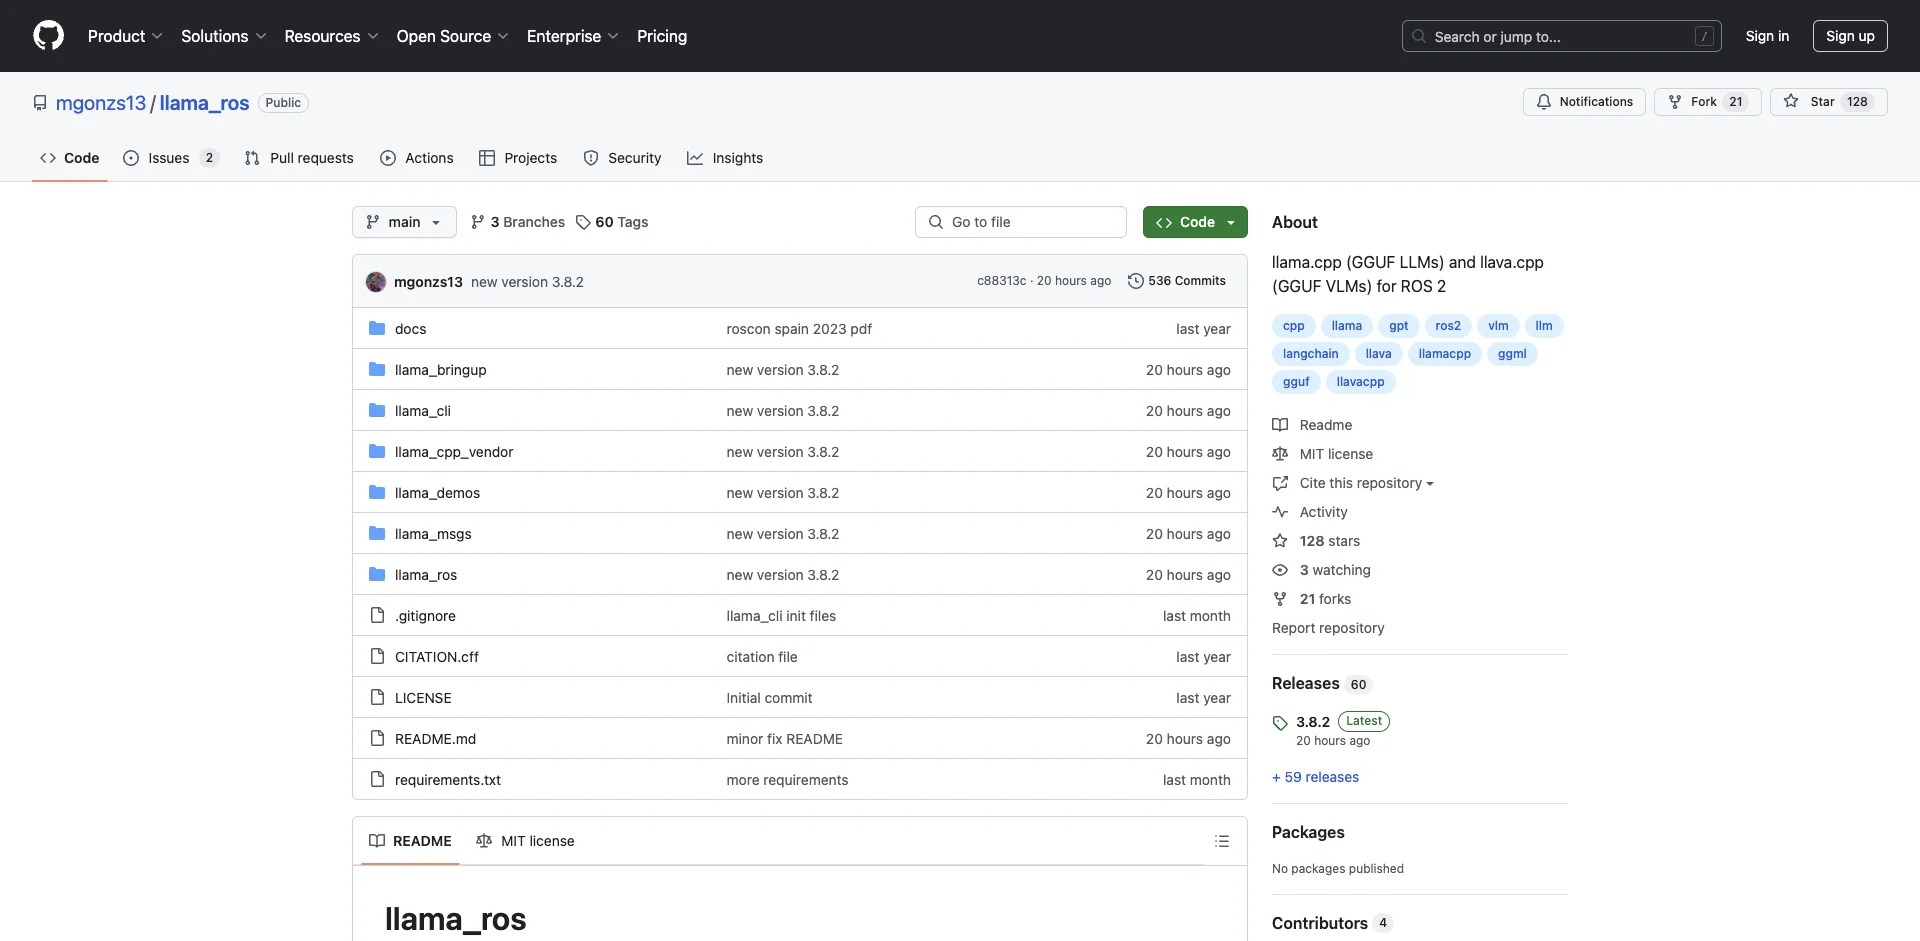The height and width of the screenshot is (941, 1920).
Task: Click the commit history clock icon
Action: click(1135, 281)
